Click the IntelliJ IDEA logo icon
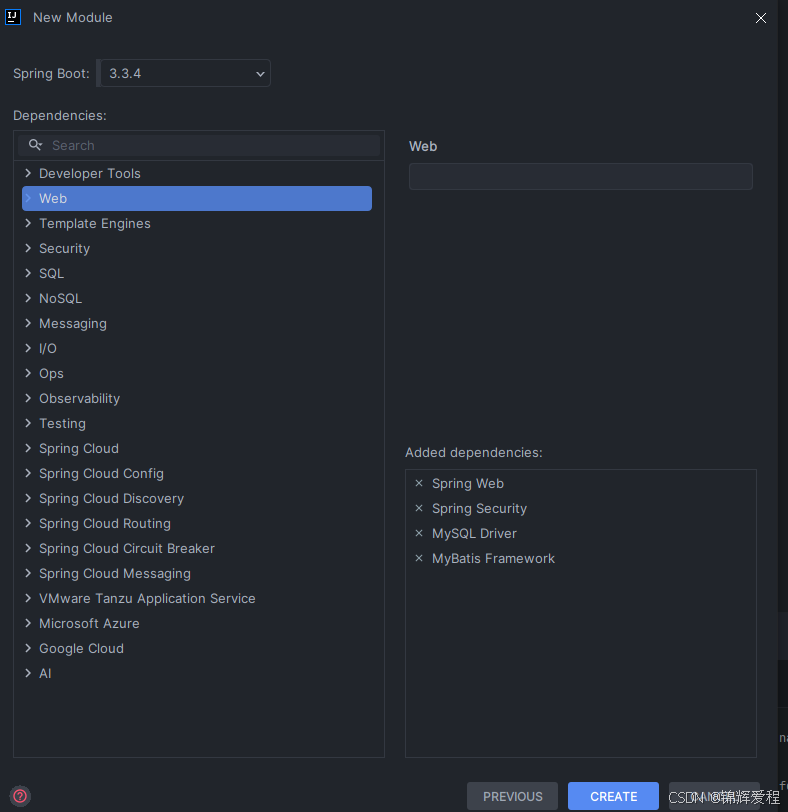The width and height of the screenshot is (788, 812). tap(13, 17)
